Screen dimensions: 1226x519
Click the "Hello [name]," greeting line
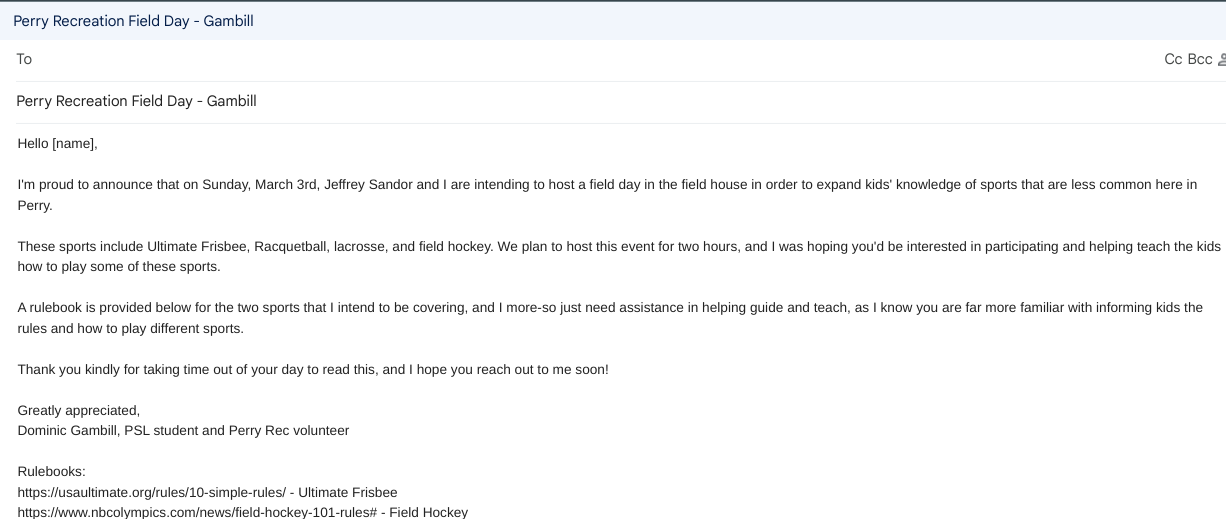(x=58, y=144)
